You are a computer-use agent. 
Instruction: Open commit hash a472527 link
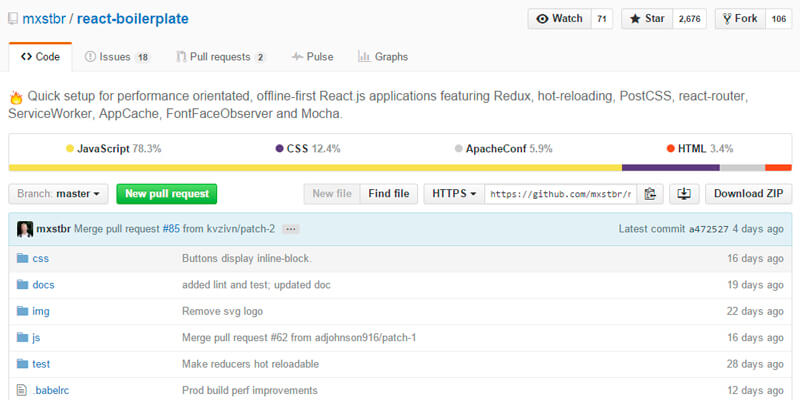pos(709,229)
